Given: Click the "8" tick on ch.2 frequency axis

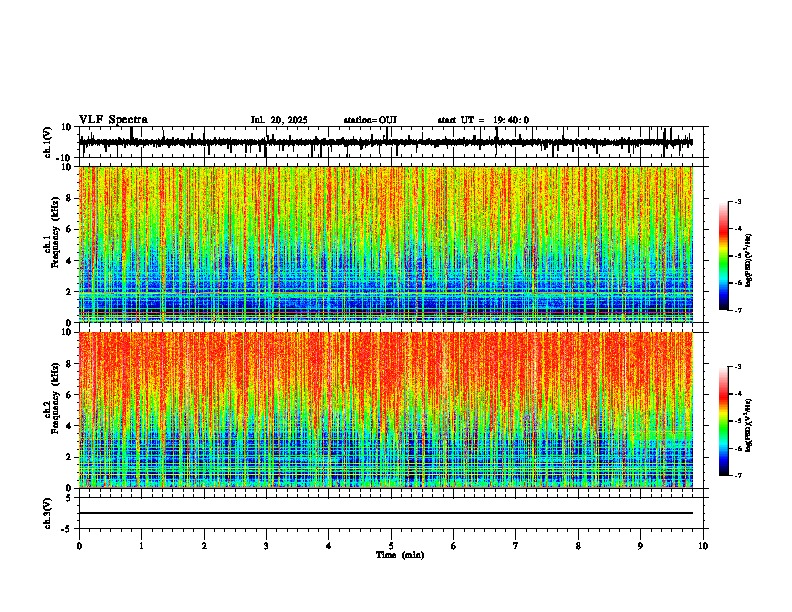Looking at the screenshot, I should click(70, 363).
